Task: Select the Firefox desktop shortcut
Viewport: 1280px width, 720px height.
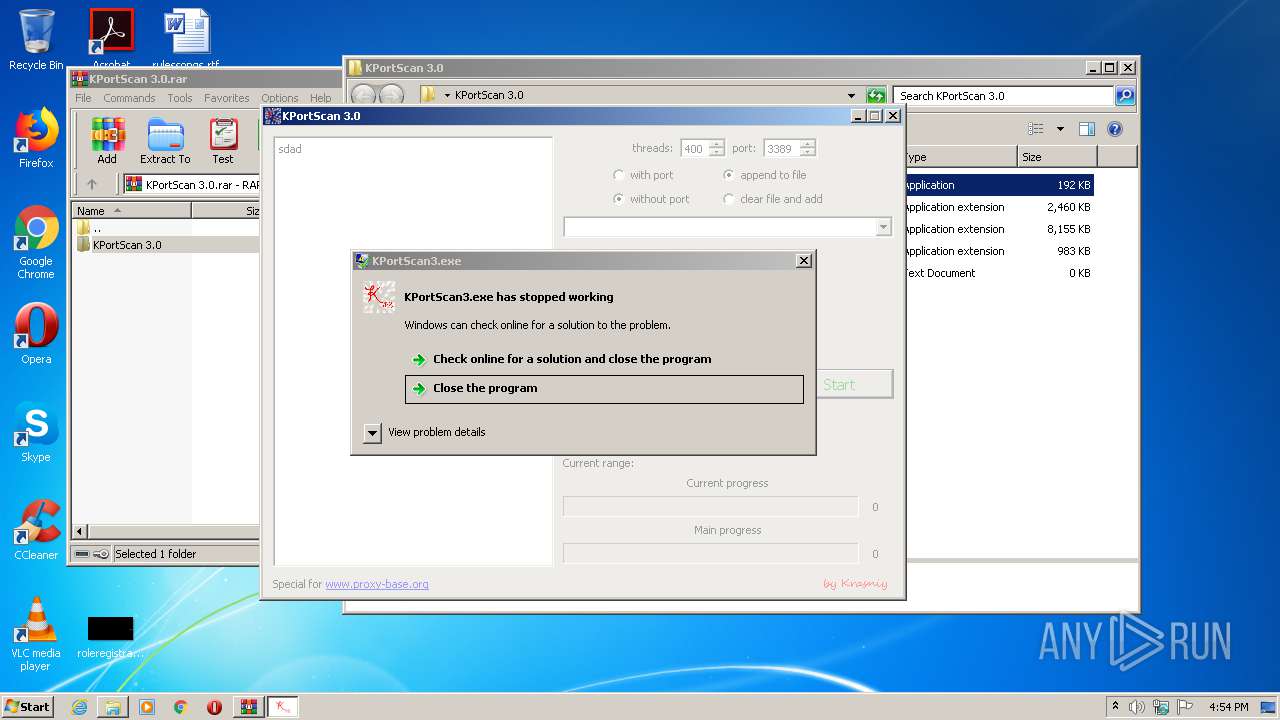Action: click(36, 138)
